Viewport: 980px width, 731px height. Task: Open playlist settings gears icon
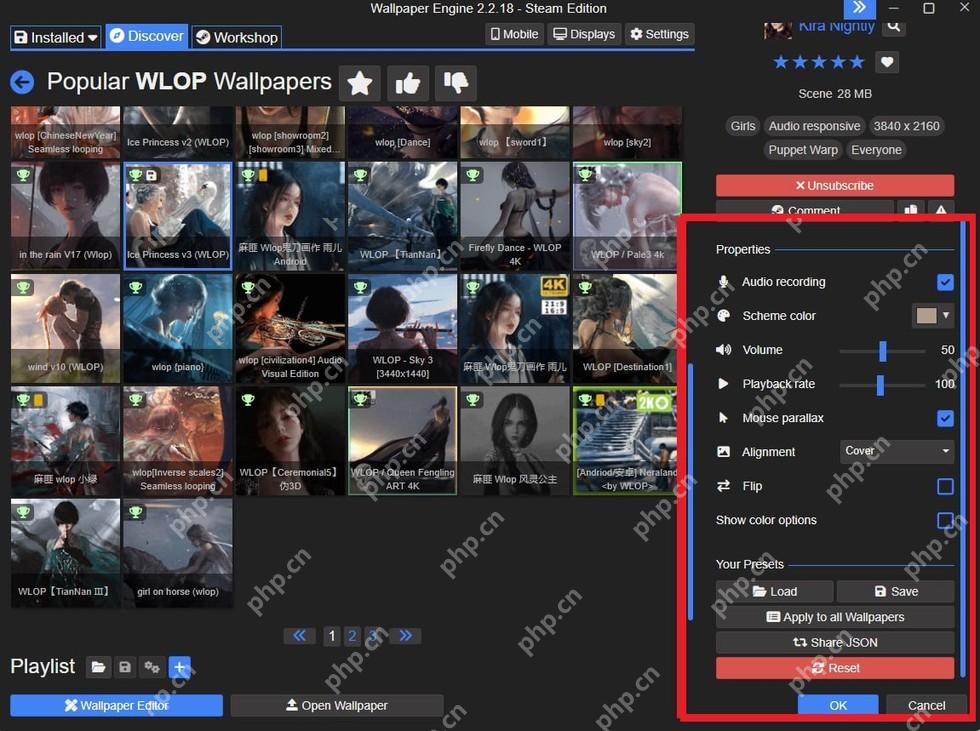click(x=152, y=667)
